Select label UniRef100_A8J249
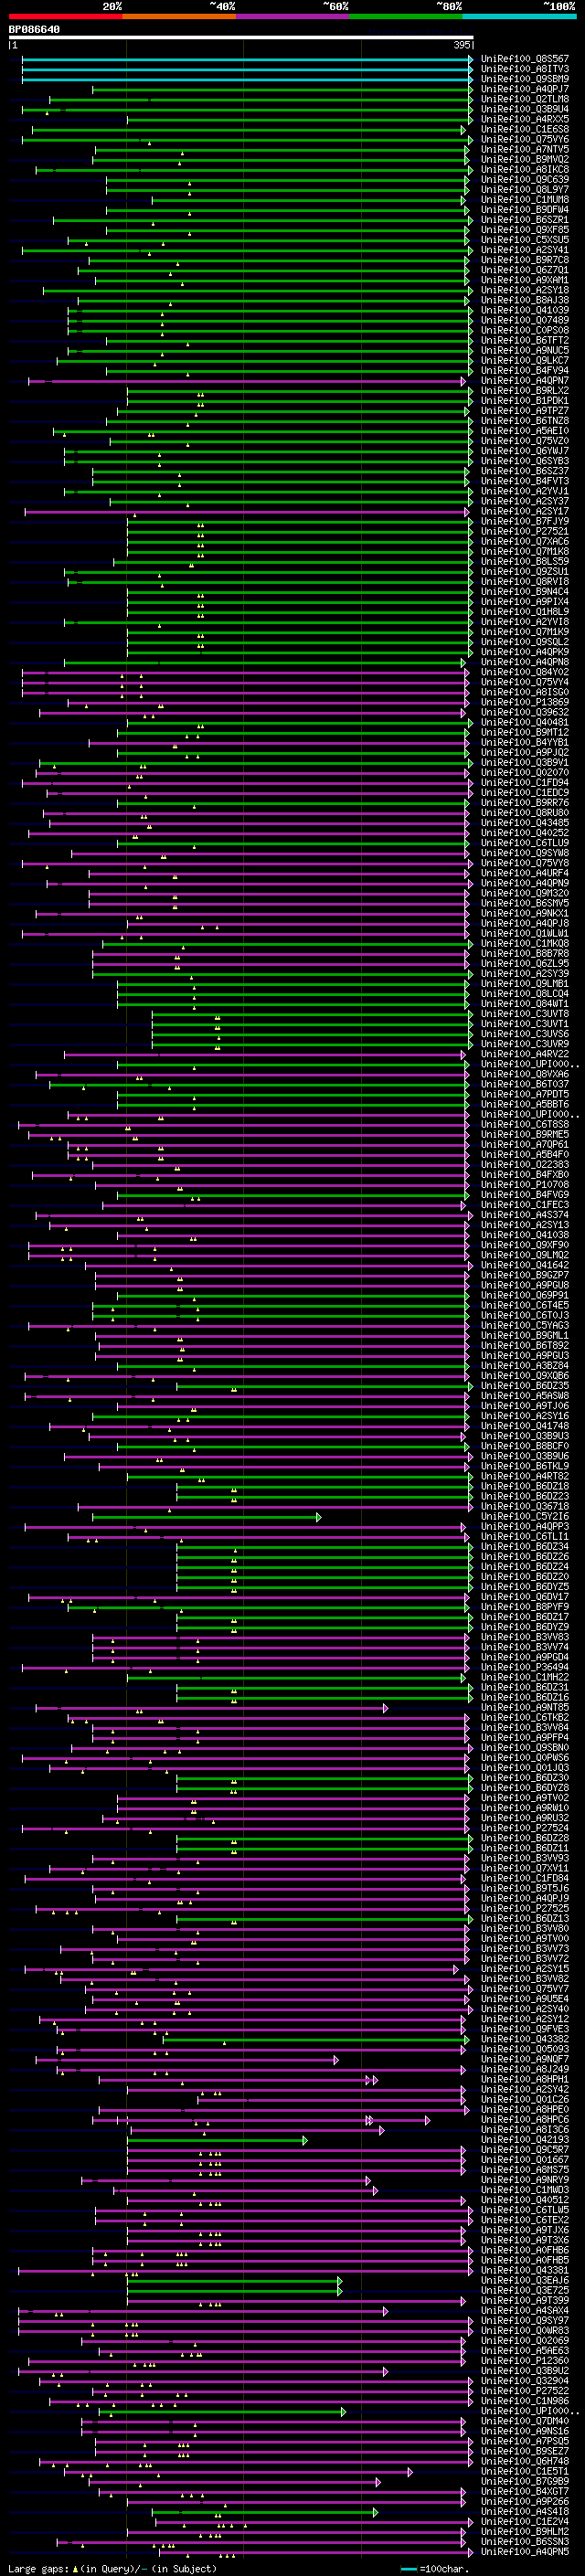Image resolution: width=585 pixels, height=2576 pixels. tap(525, 2070)
